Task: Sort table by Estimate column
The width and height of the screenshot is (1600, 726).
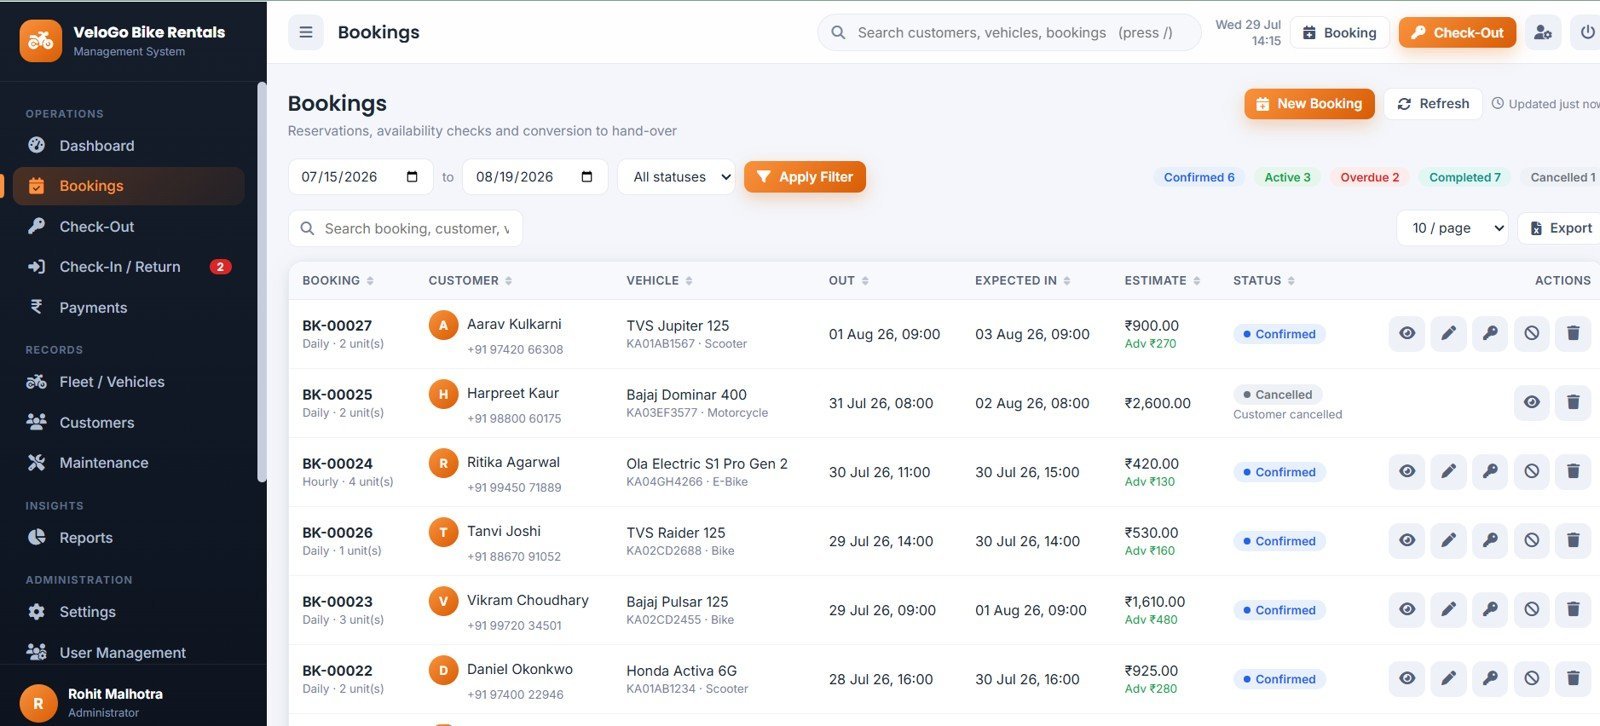Action: [x=1162, y=281]
